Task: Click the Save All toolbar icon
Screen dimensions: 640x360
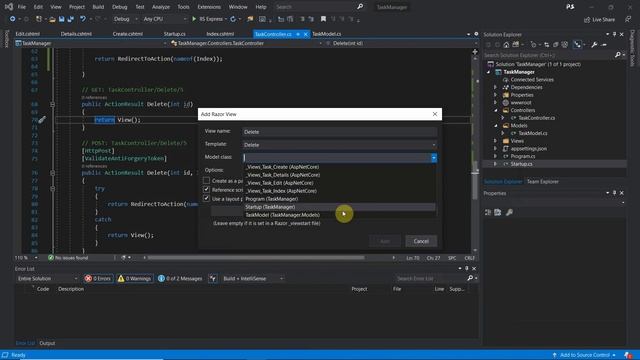Action: [70, 19]
